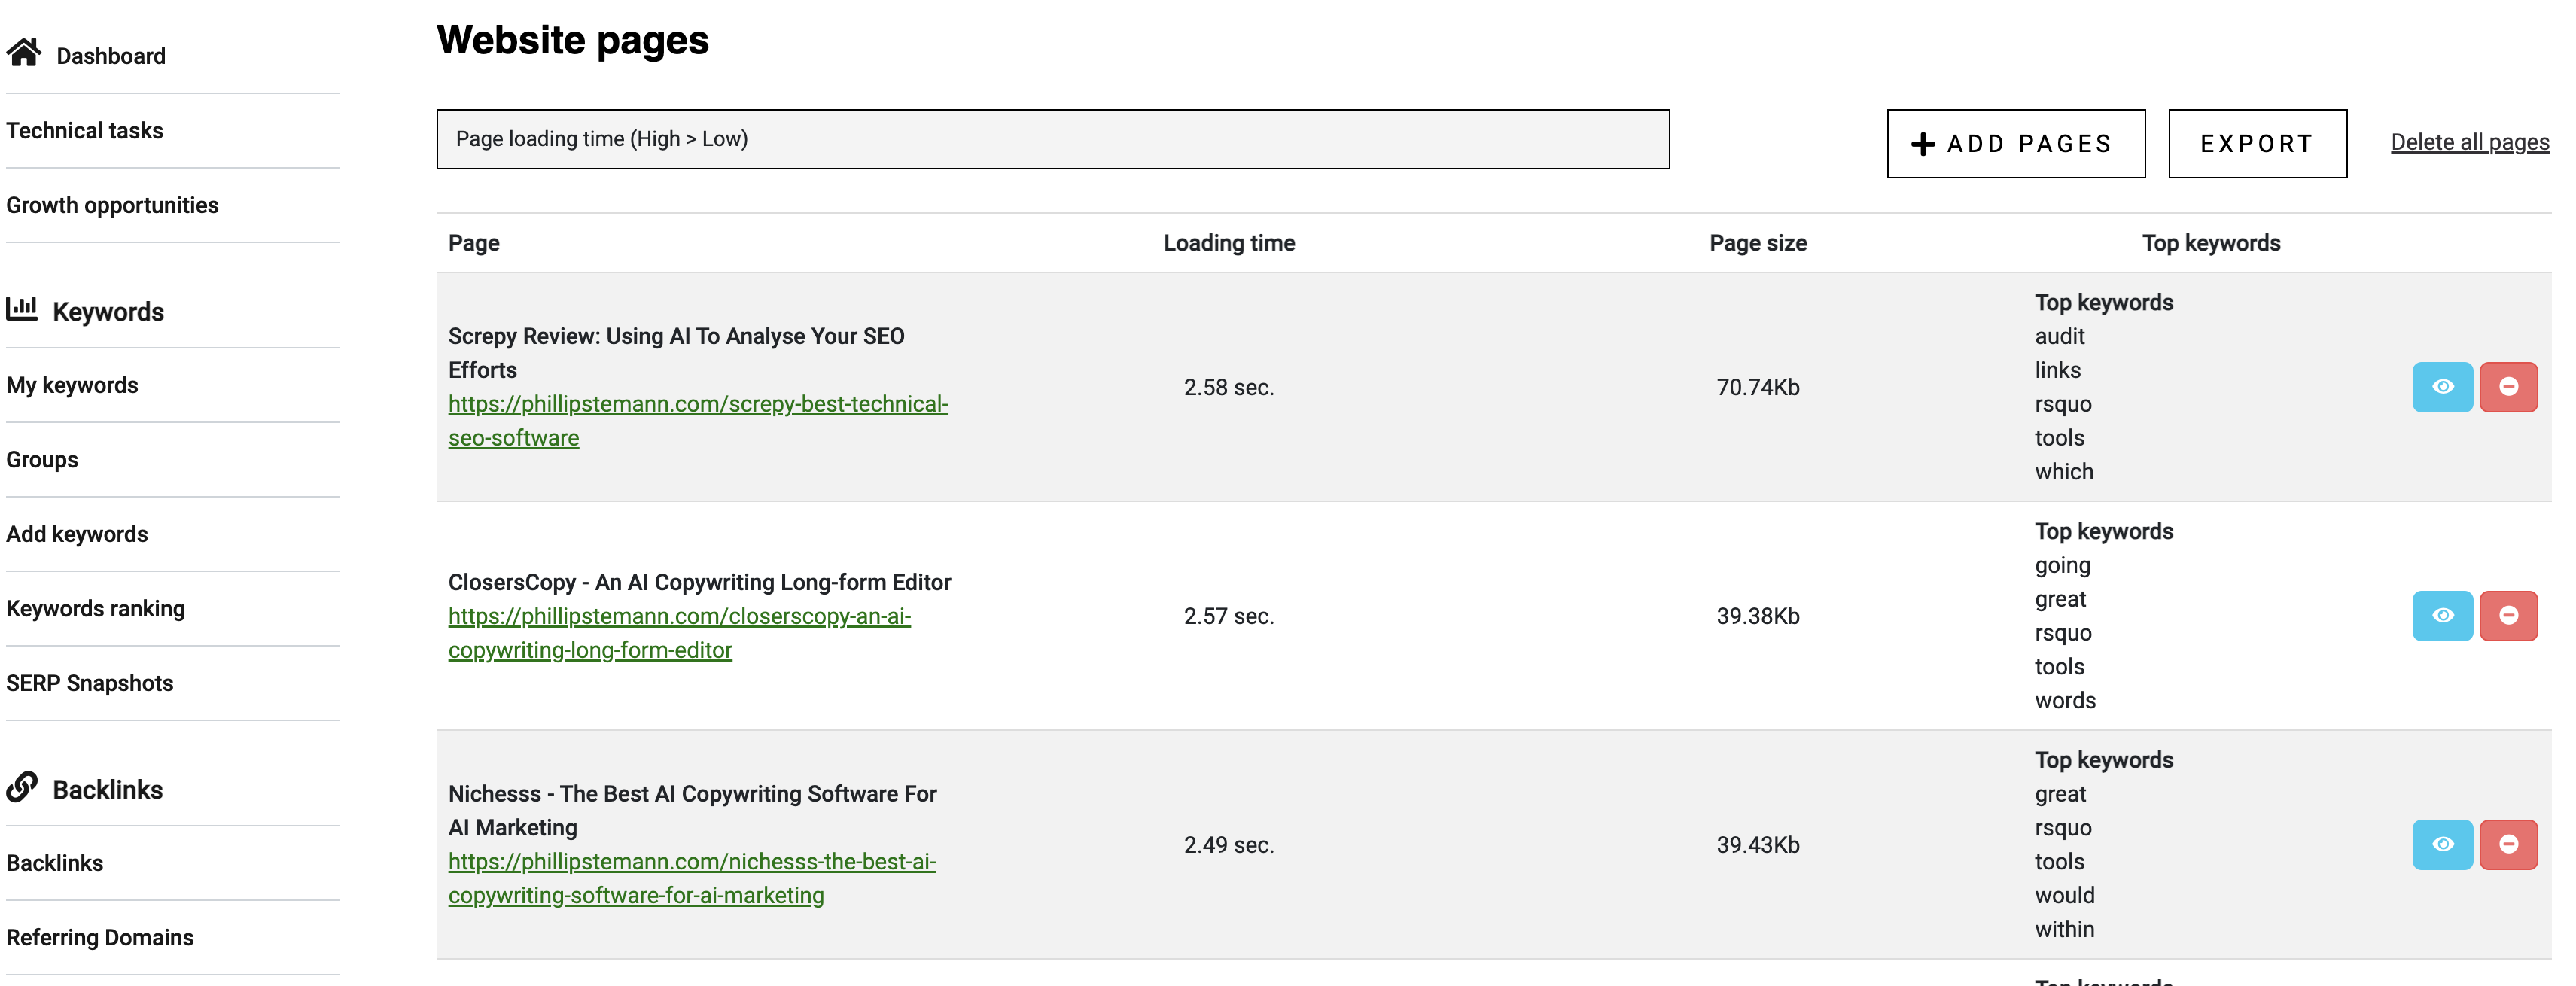Click the Dashboard home icon
Screen dimensions: 2576x986
coord(24,53)
